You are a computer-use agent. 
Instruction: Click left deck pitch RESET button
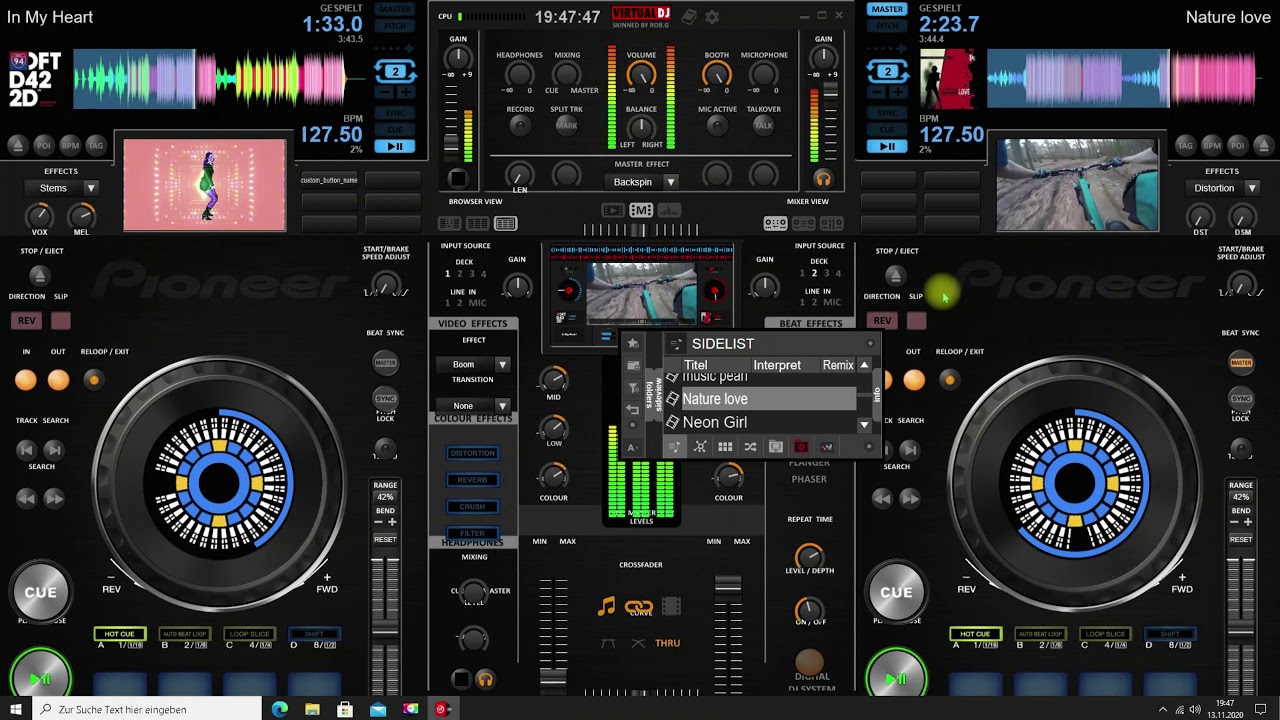[385, 539]
